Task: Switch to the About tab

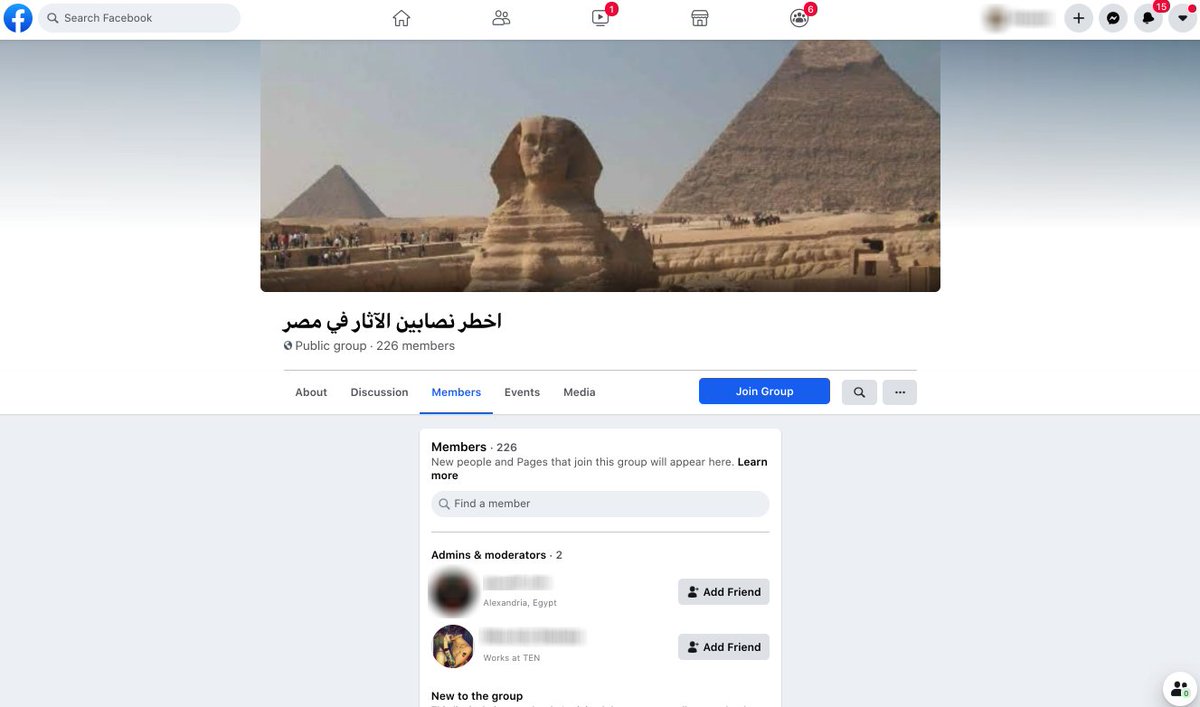Action: 311,392
